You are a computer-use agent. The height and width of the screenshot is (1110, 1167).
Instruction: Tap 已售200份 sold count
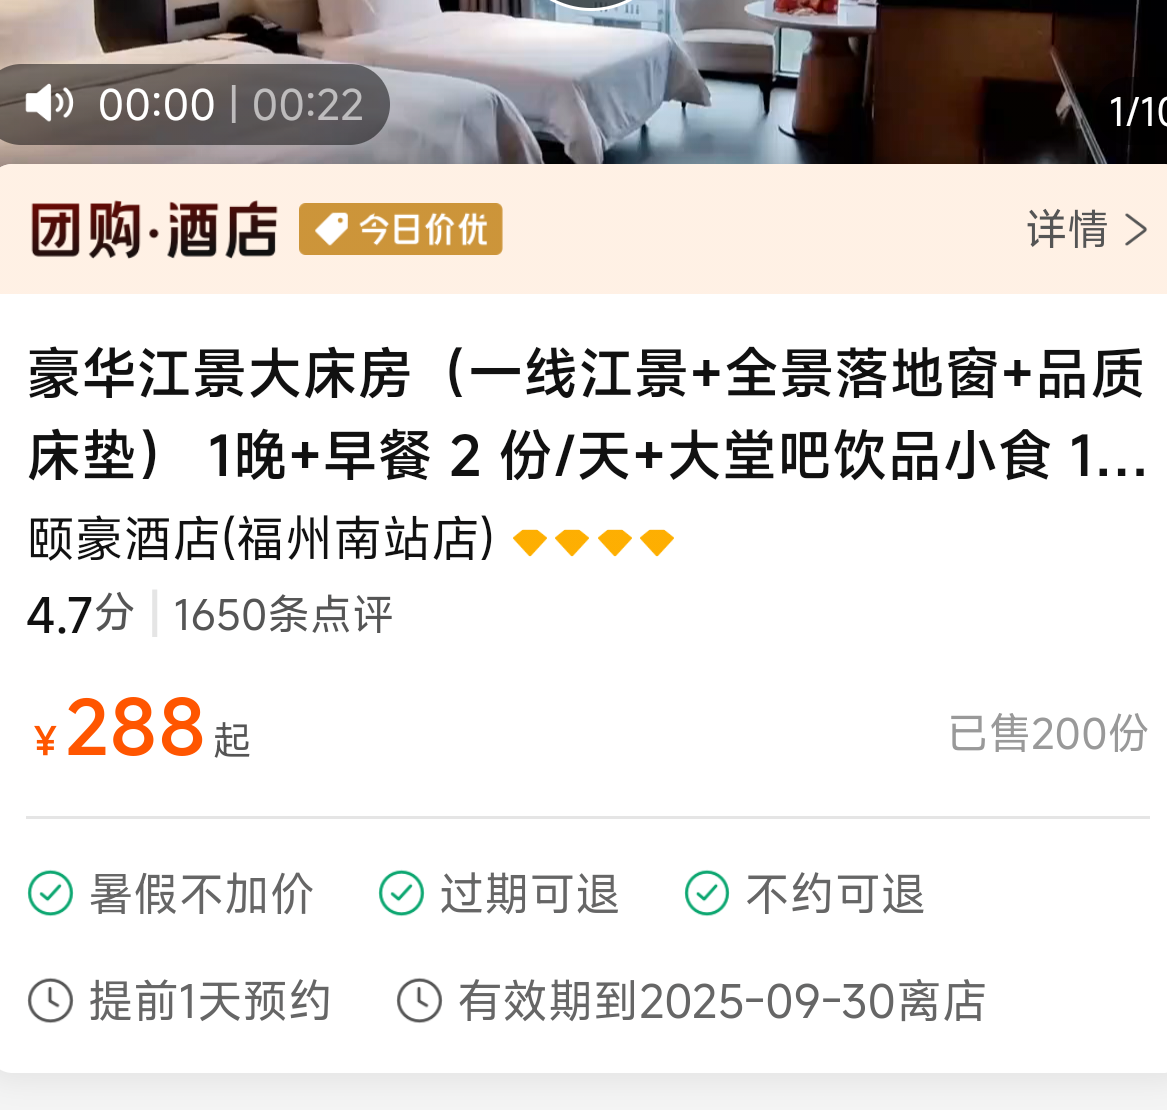[1048, 733]
